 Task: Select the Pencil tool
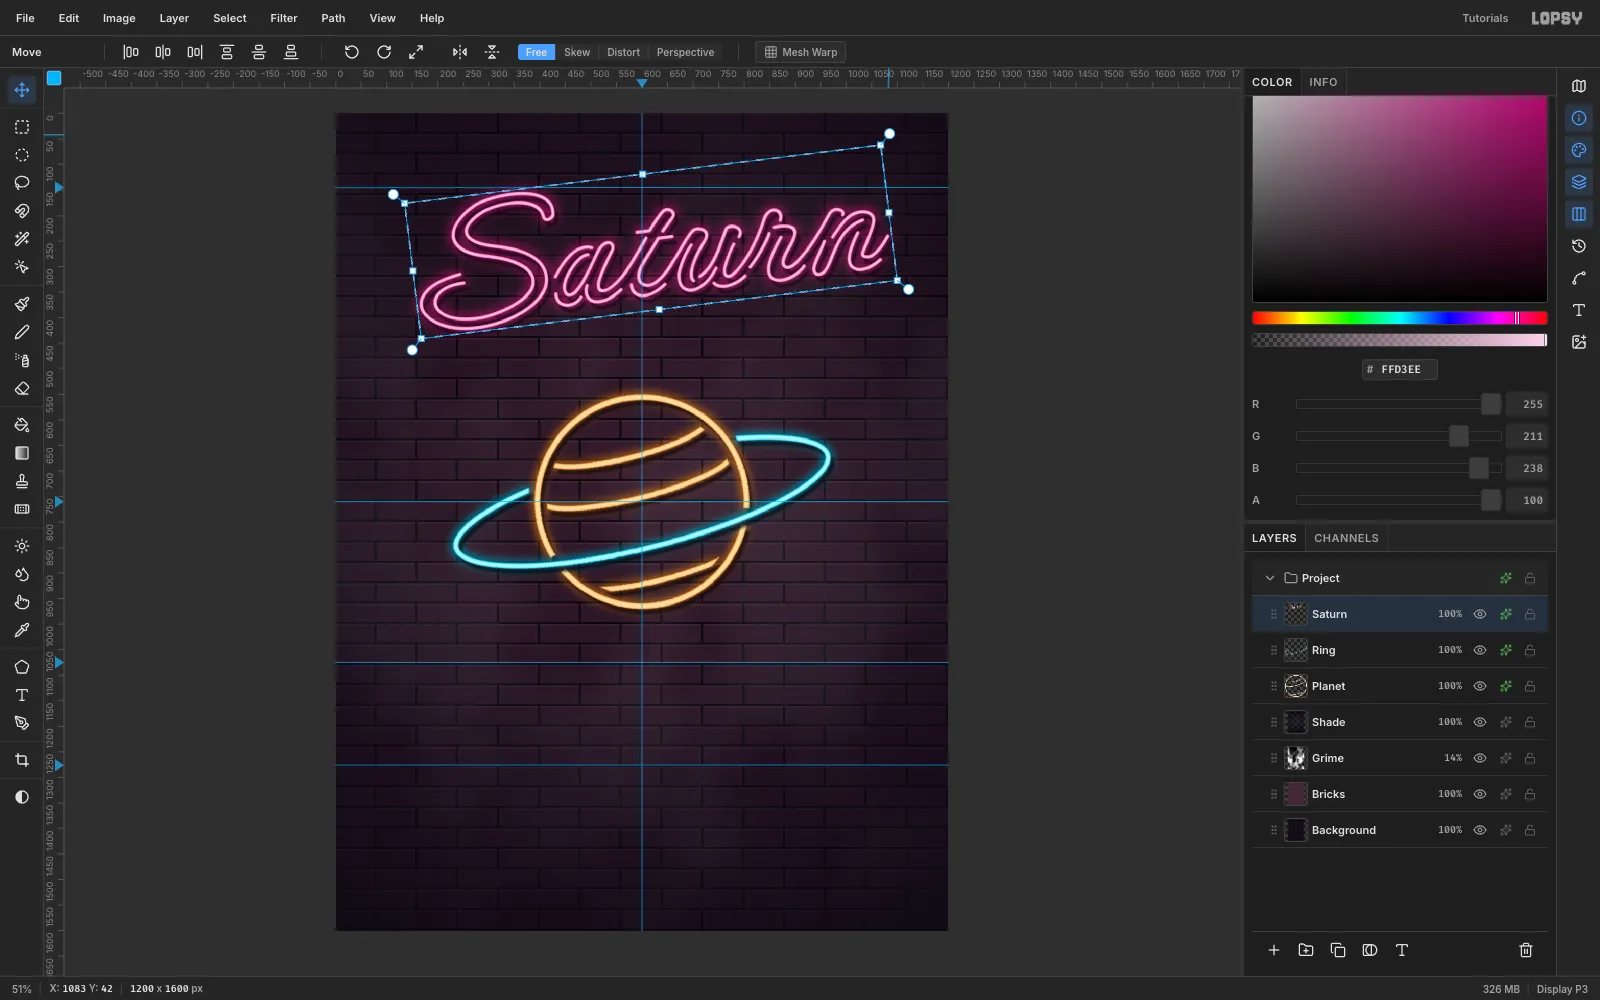[22, 332]
